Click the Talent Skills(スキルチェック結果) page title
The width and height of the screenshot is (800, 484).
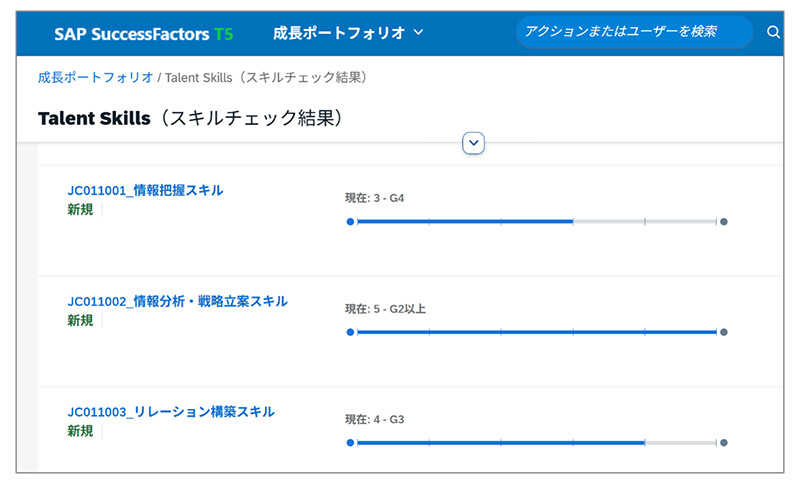[190, 118]
